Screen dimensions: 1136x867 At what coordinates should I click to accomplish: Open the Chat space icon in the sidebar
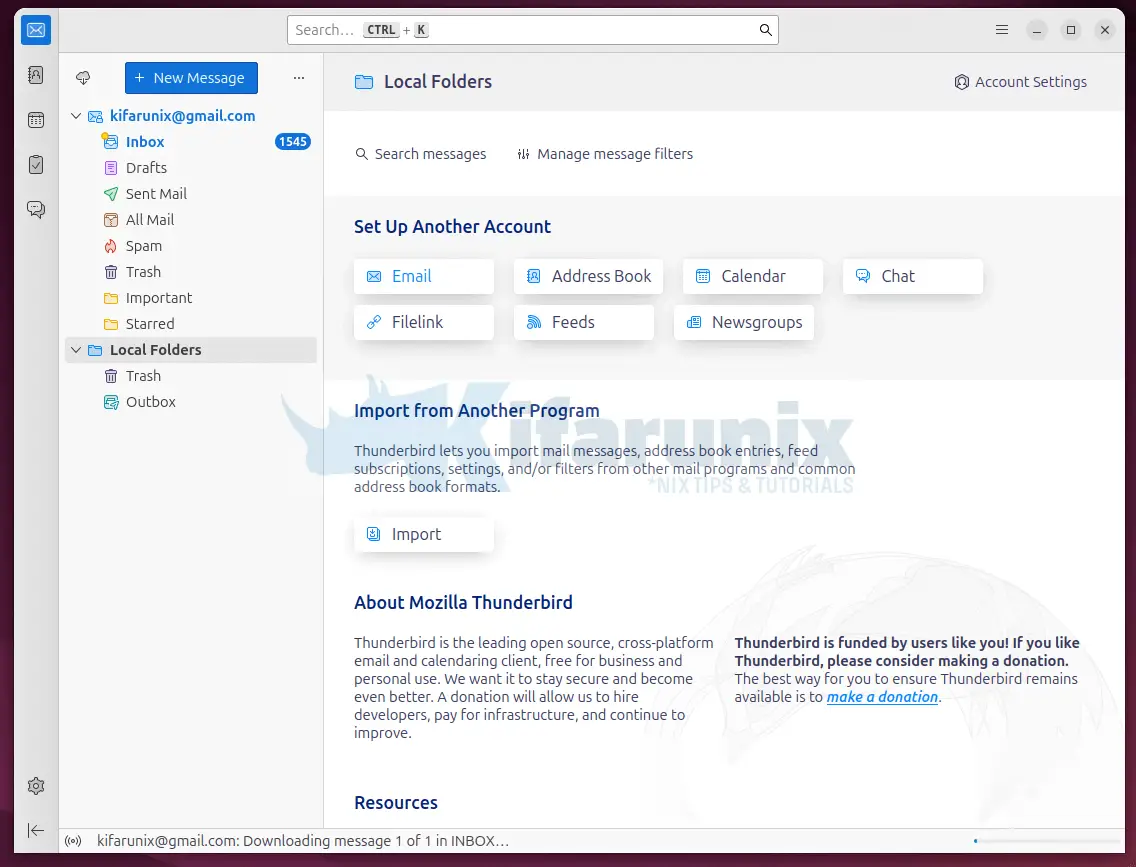click(36, 209)
